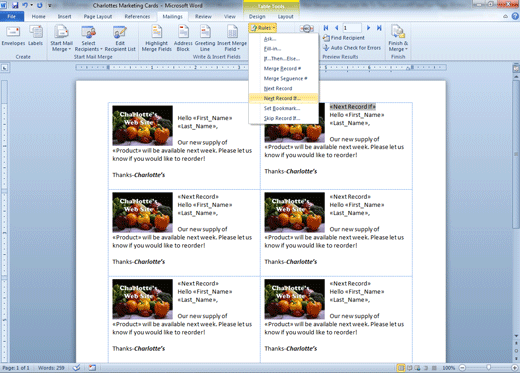Image resolution: width=520 pixels, height=373 pixels.
Task: Switch to Full Screen Reading view
Action: coord(410,368)
